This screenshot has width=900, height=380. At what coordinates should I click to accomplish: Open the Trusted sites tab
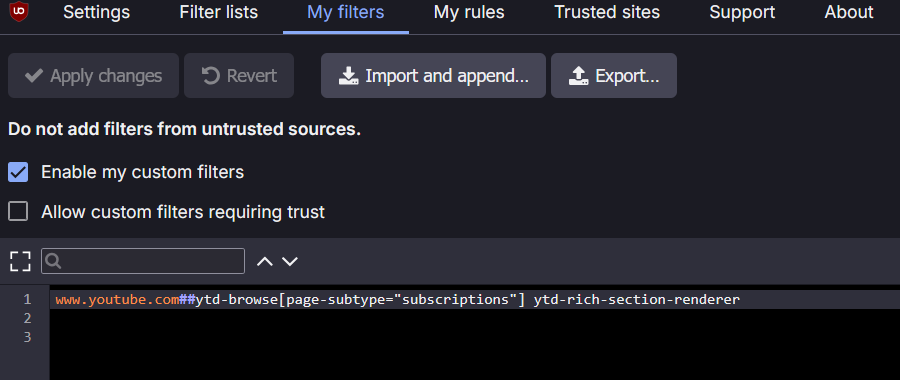607,12
